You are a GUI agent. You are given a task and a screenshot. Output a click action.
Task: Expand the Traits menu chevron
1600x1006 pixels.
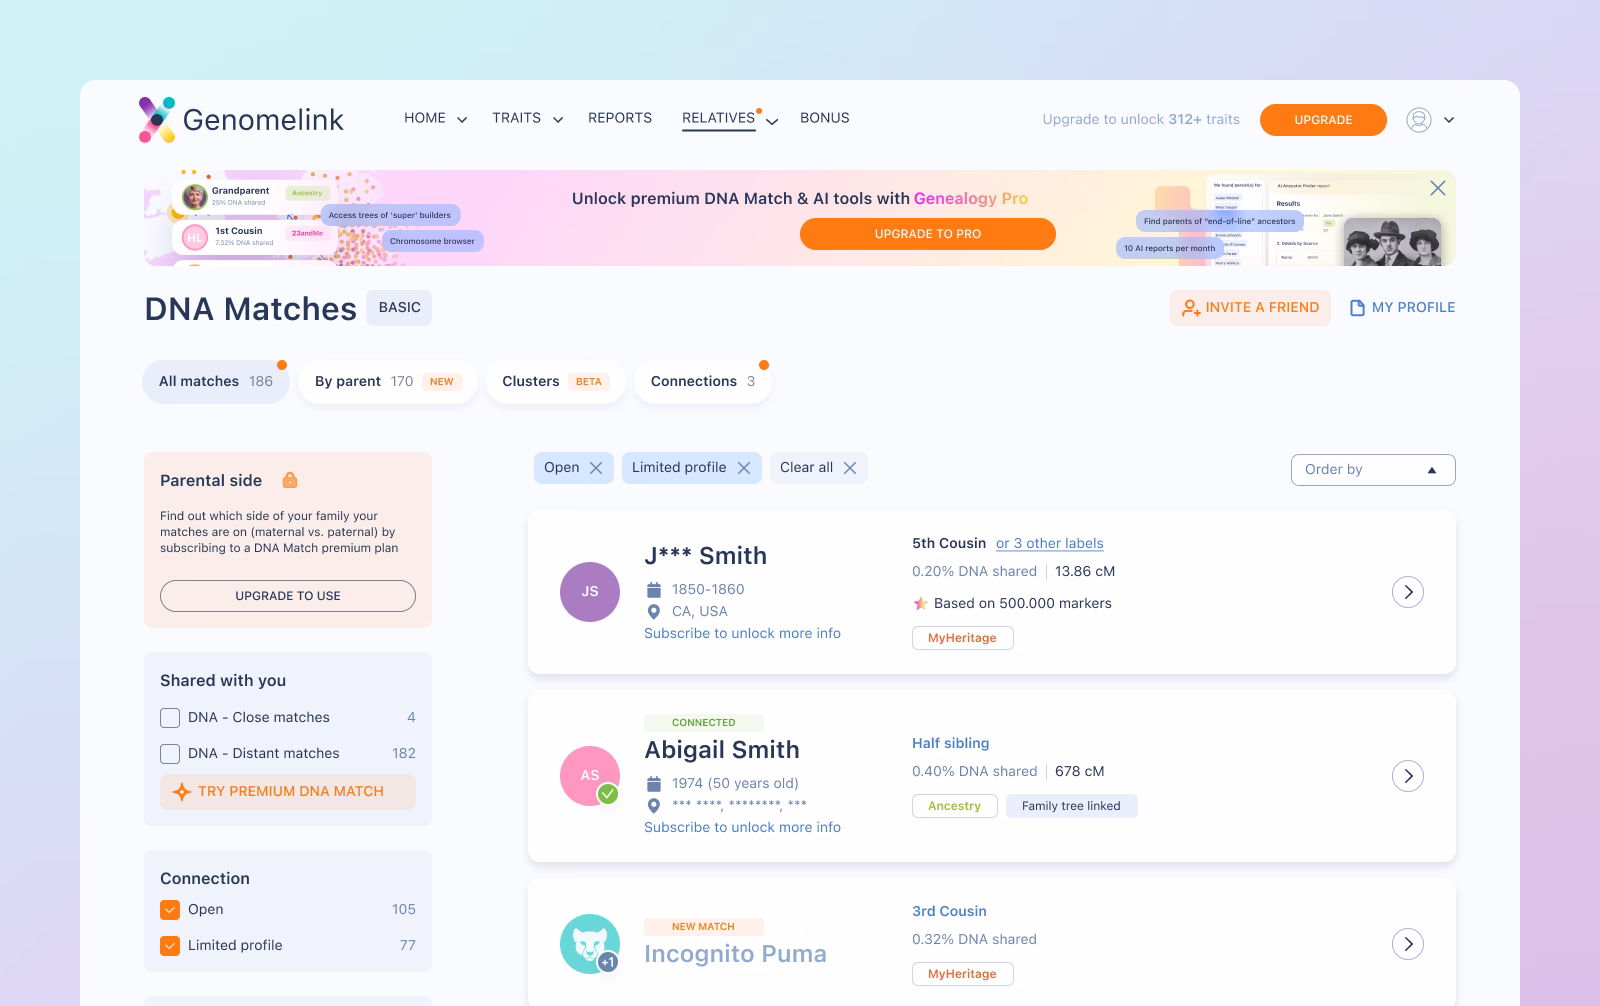coord(558,120)
